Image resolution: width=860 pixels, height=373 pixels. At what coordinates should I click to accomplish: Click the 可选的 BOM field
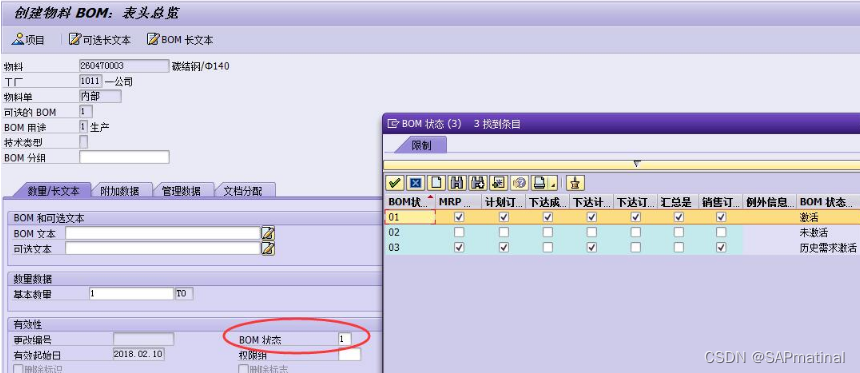(86, 111)
